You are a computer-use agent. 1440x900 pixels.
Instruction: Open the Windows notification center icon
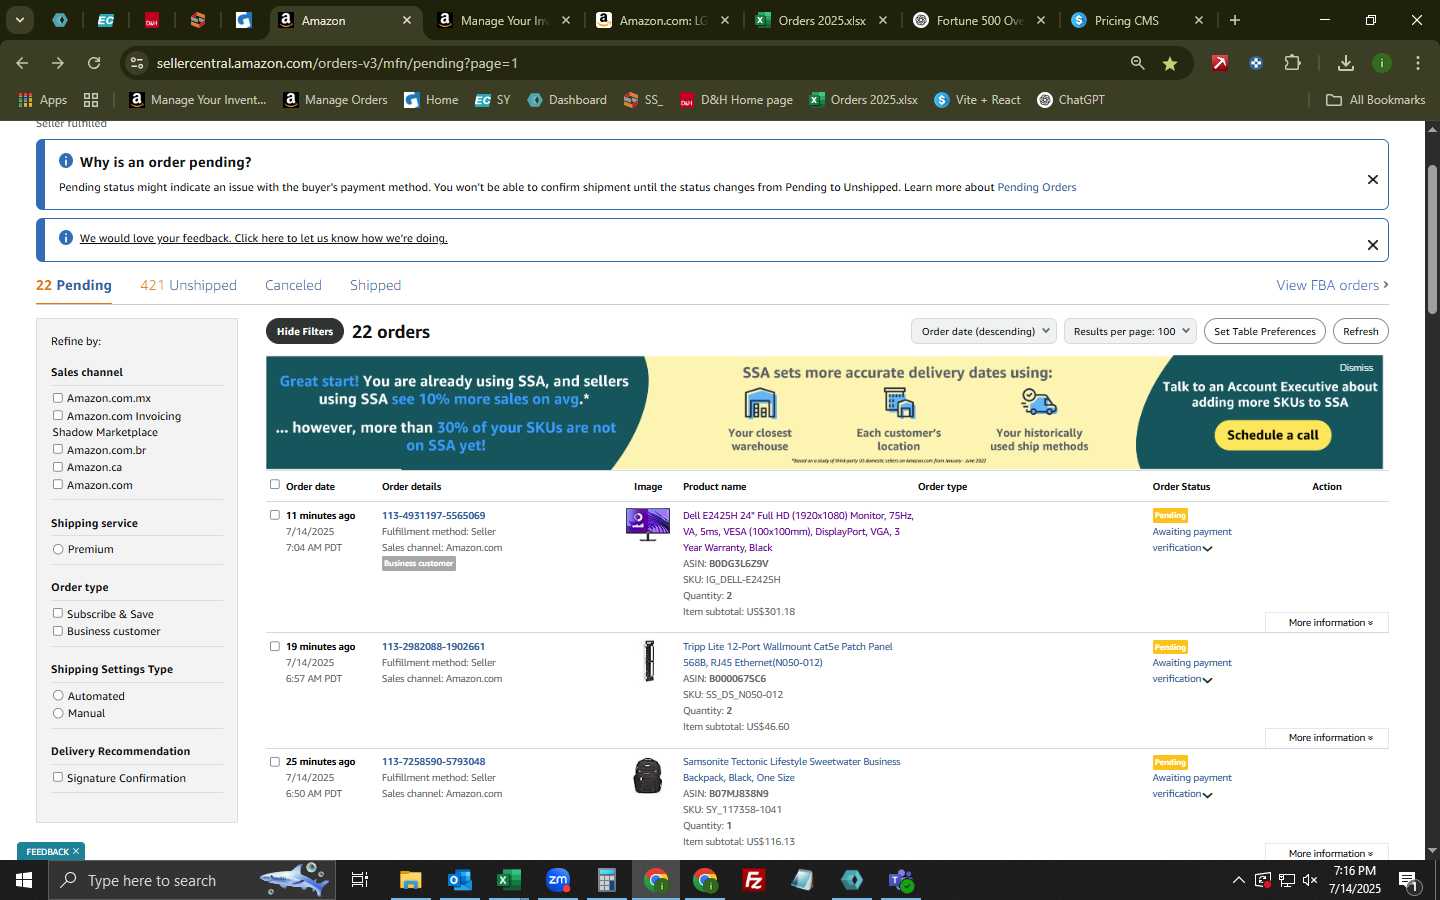click(1408, 880)
